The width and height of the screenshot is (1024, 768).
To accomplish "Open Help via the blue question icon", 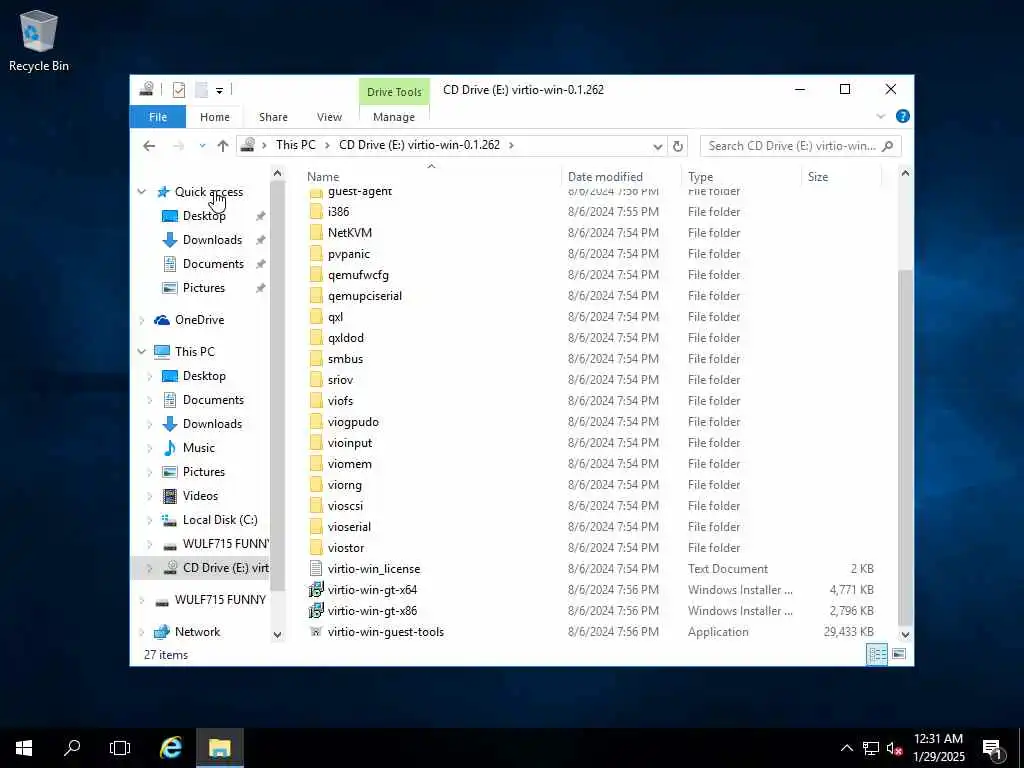I will pos(903,116).
